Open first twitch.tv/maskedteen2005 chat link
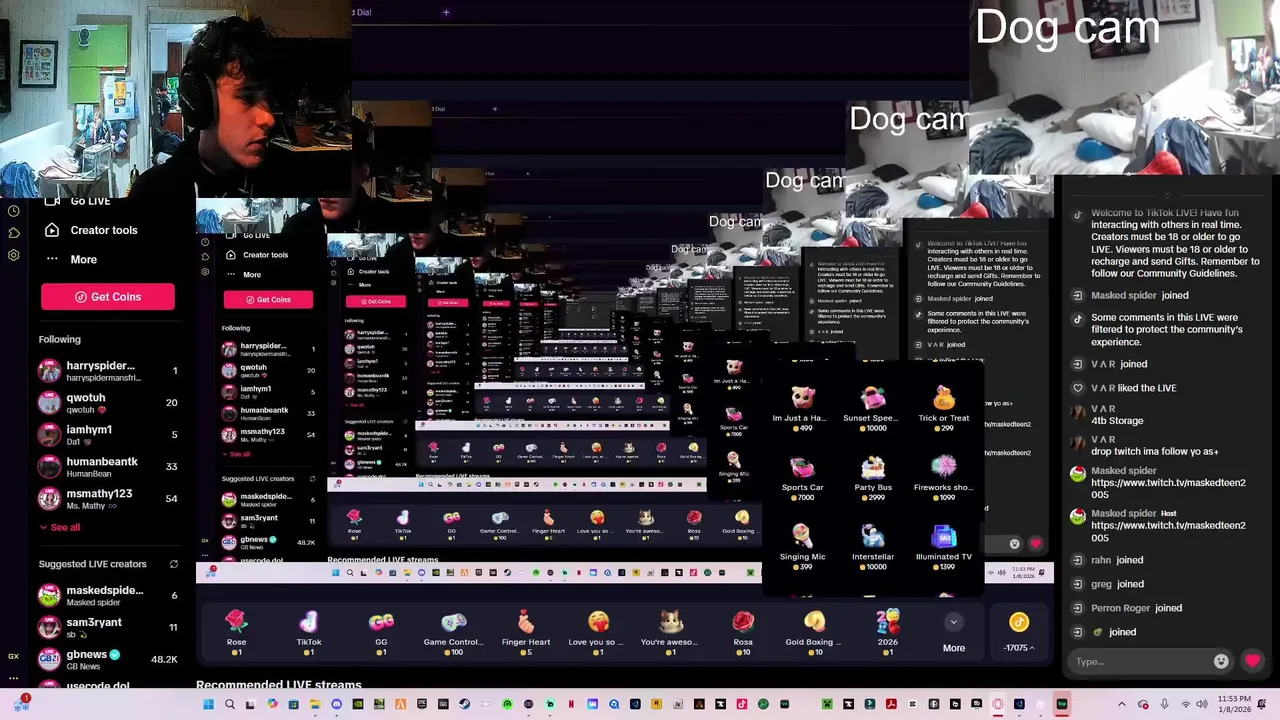The image size is (1280, 720). (1168, 488)
